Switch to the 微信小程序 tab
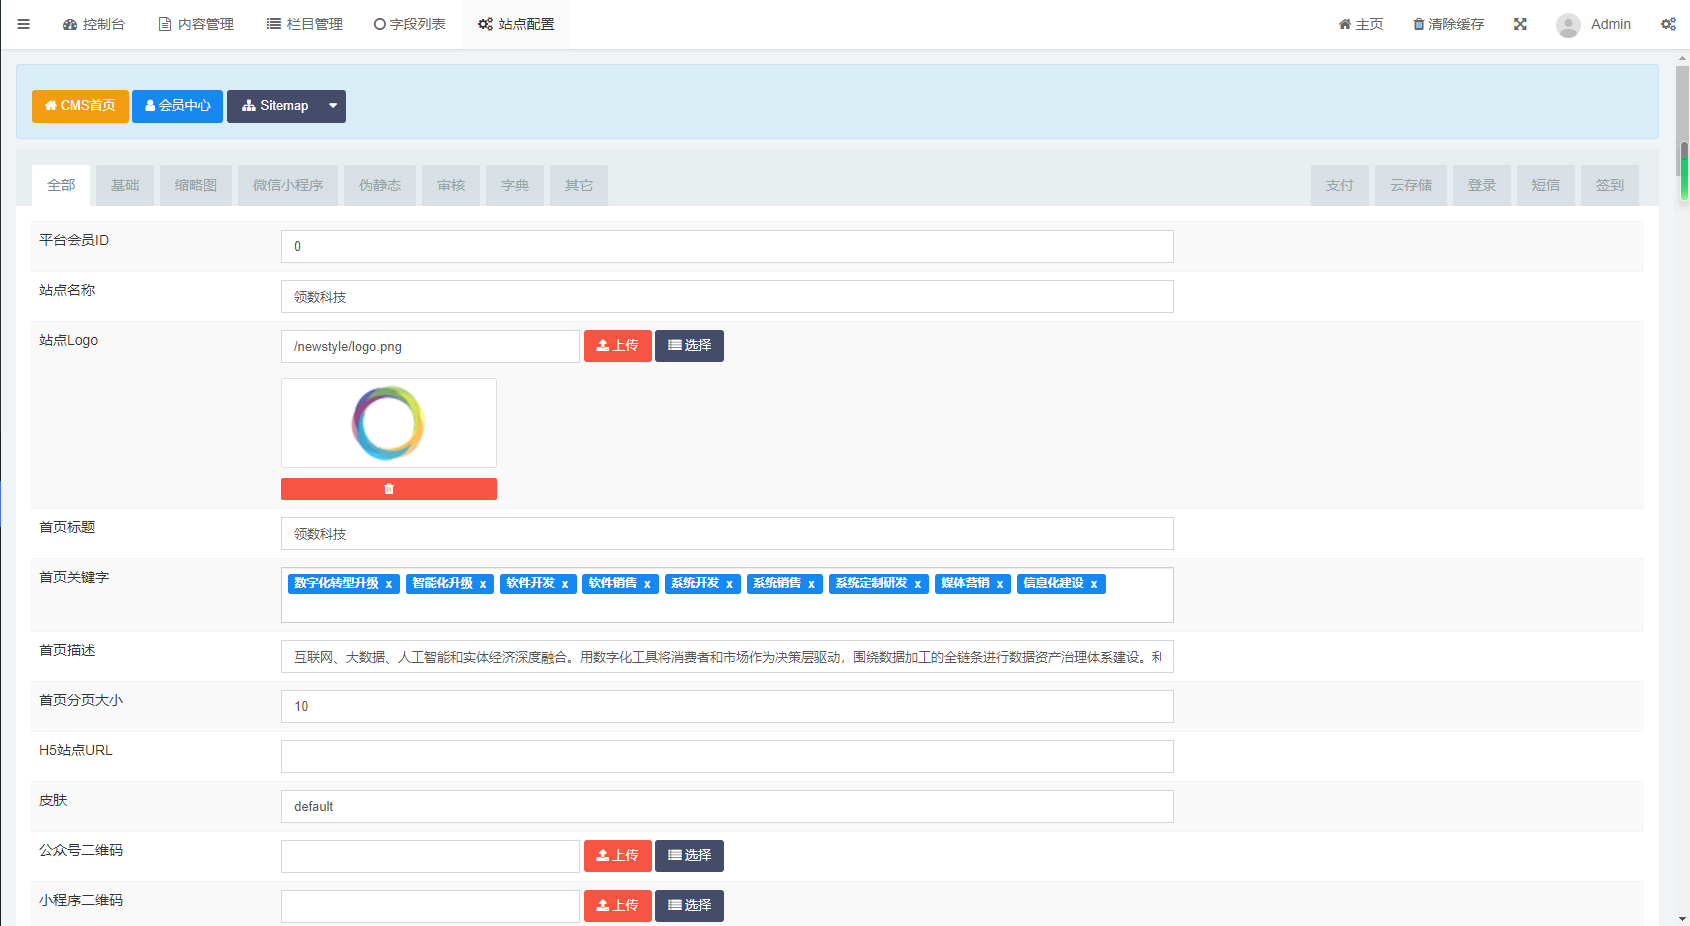Screen dimensions: 1690x926 288,185
